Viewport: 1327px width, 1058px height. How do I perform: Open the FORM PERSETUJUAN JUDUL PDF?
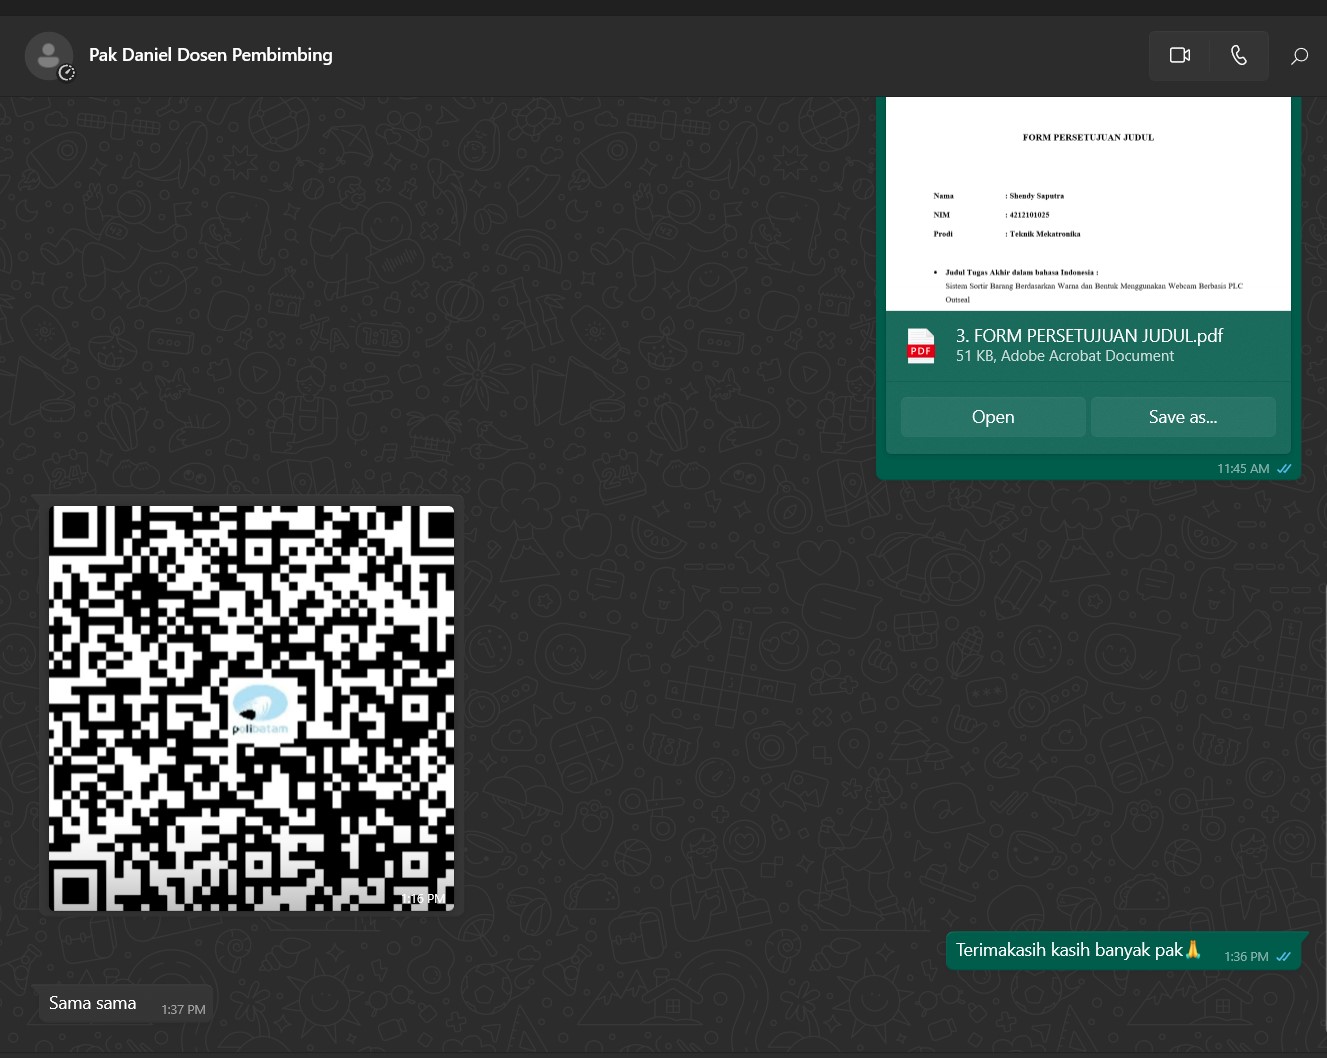(x=992, y=417)
